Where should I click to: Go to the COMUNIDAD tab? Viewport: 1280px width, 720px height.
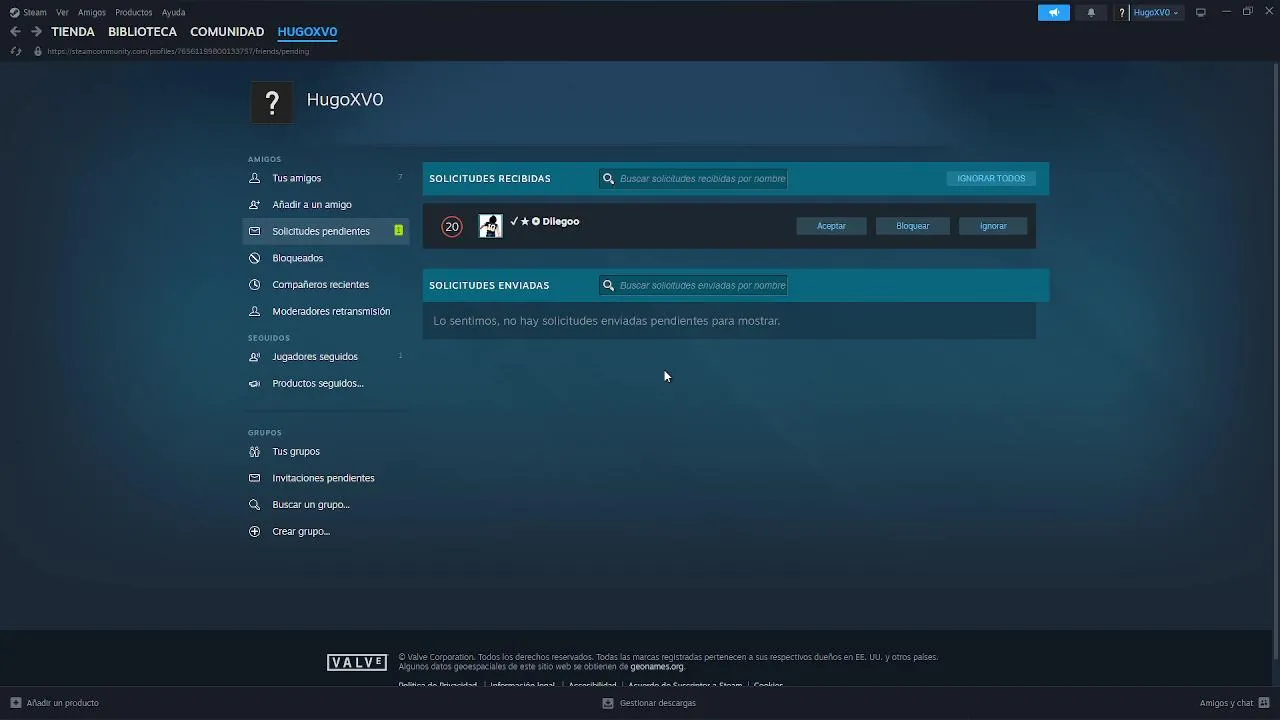227,32
